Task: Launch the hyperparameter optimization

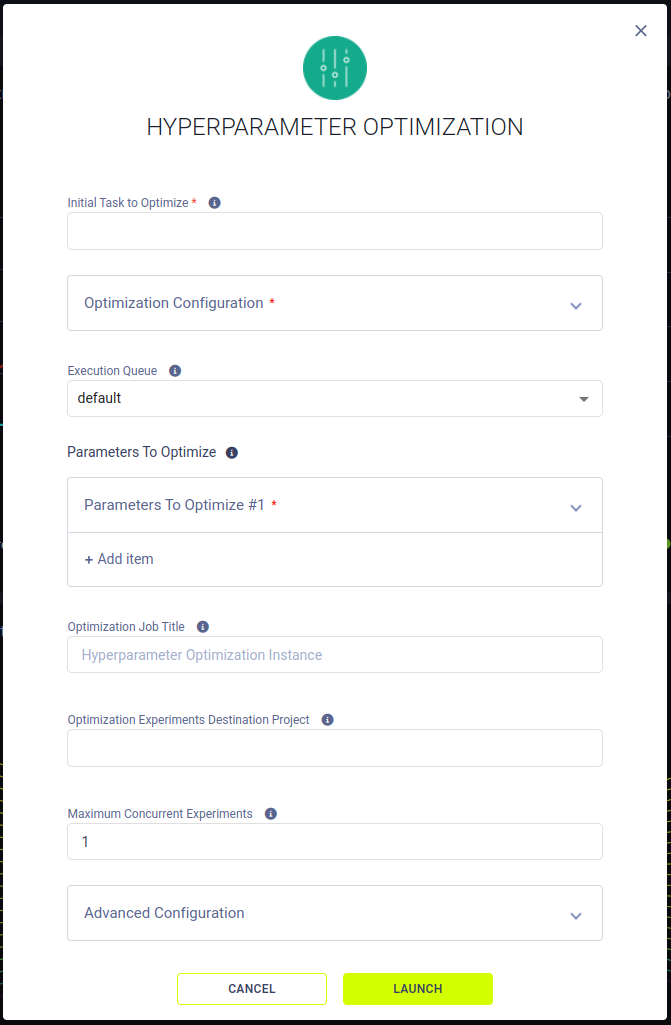Action: tap(418, 988)
